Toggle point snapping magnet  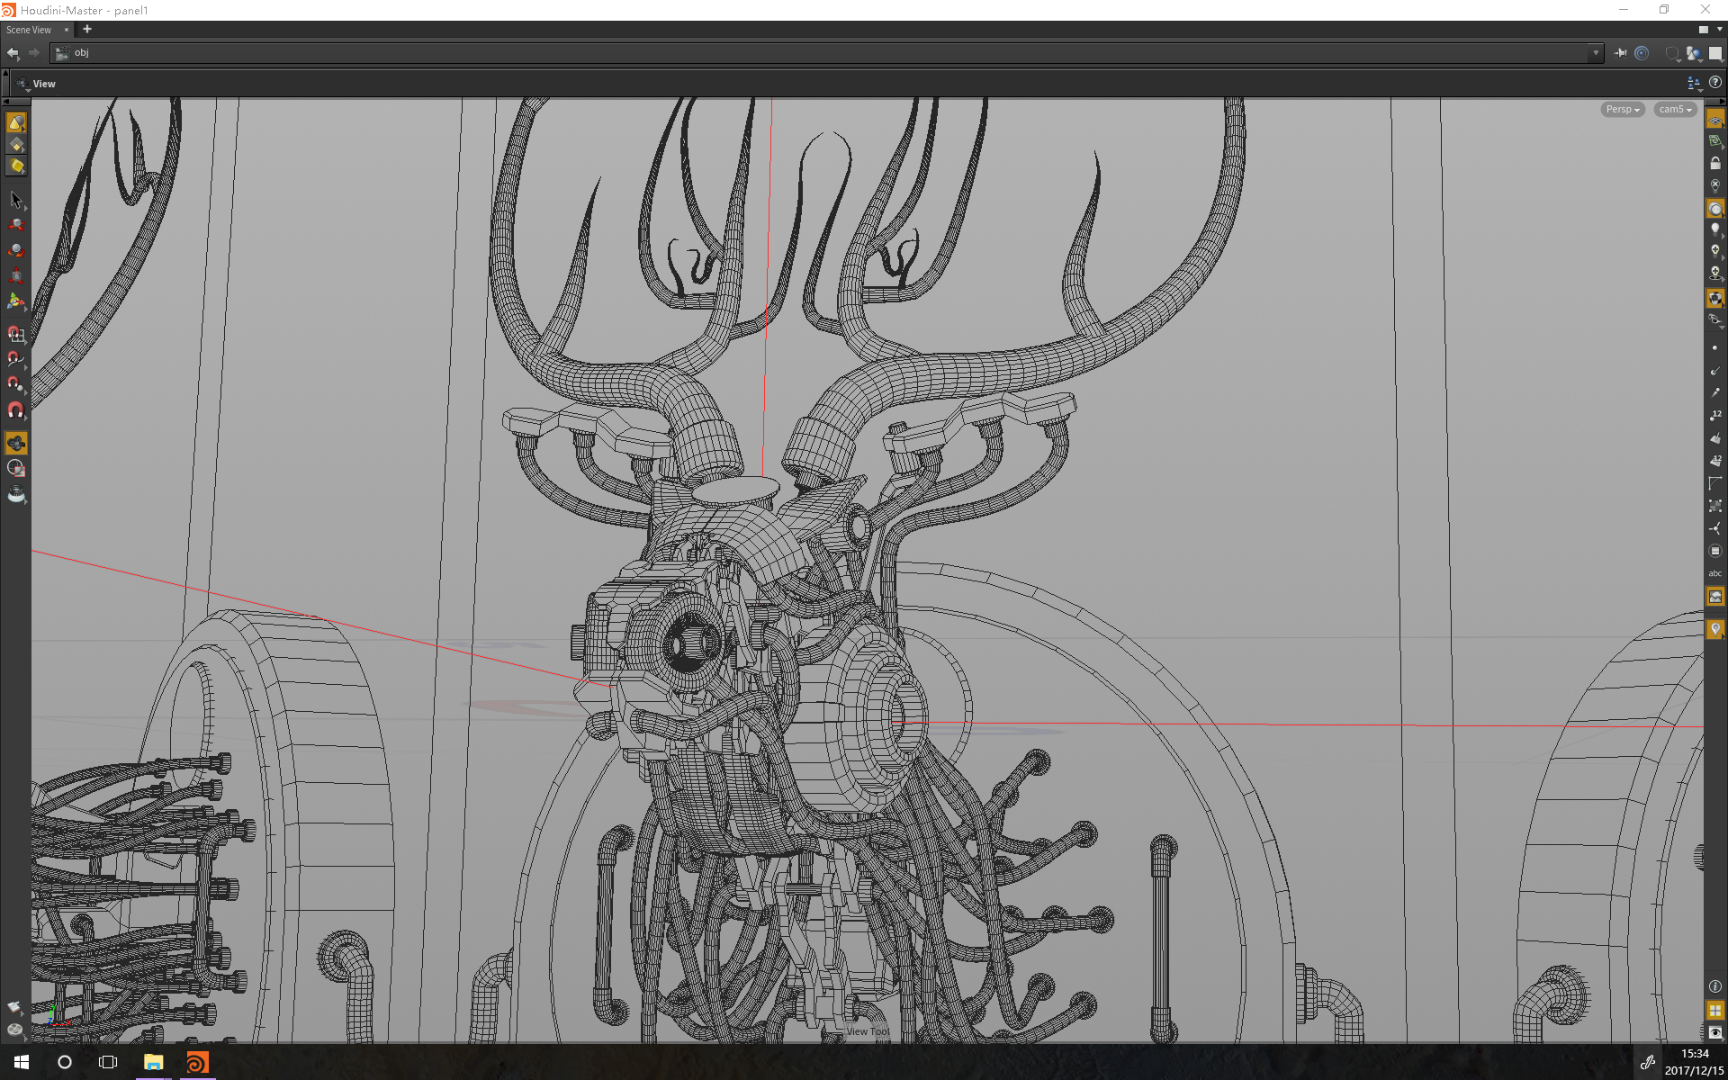(x=16, y=384)
